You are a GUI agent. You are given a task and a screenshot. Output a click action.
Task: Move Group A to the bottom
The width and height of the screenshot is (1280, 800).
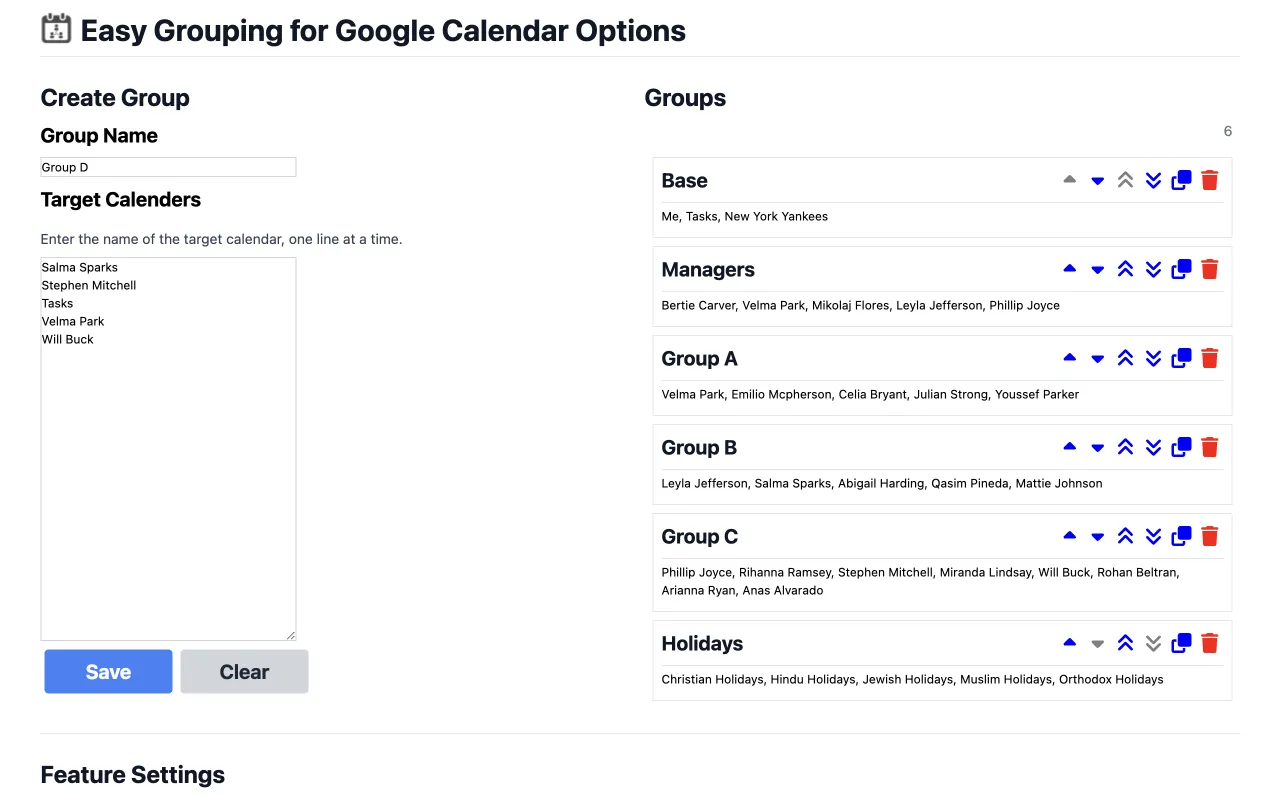1153,358
